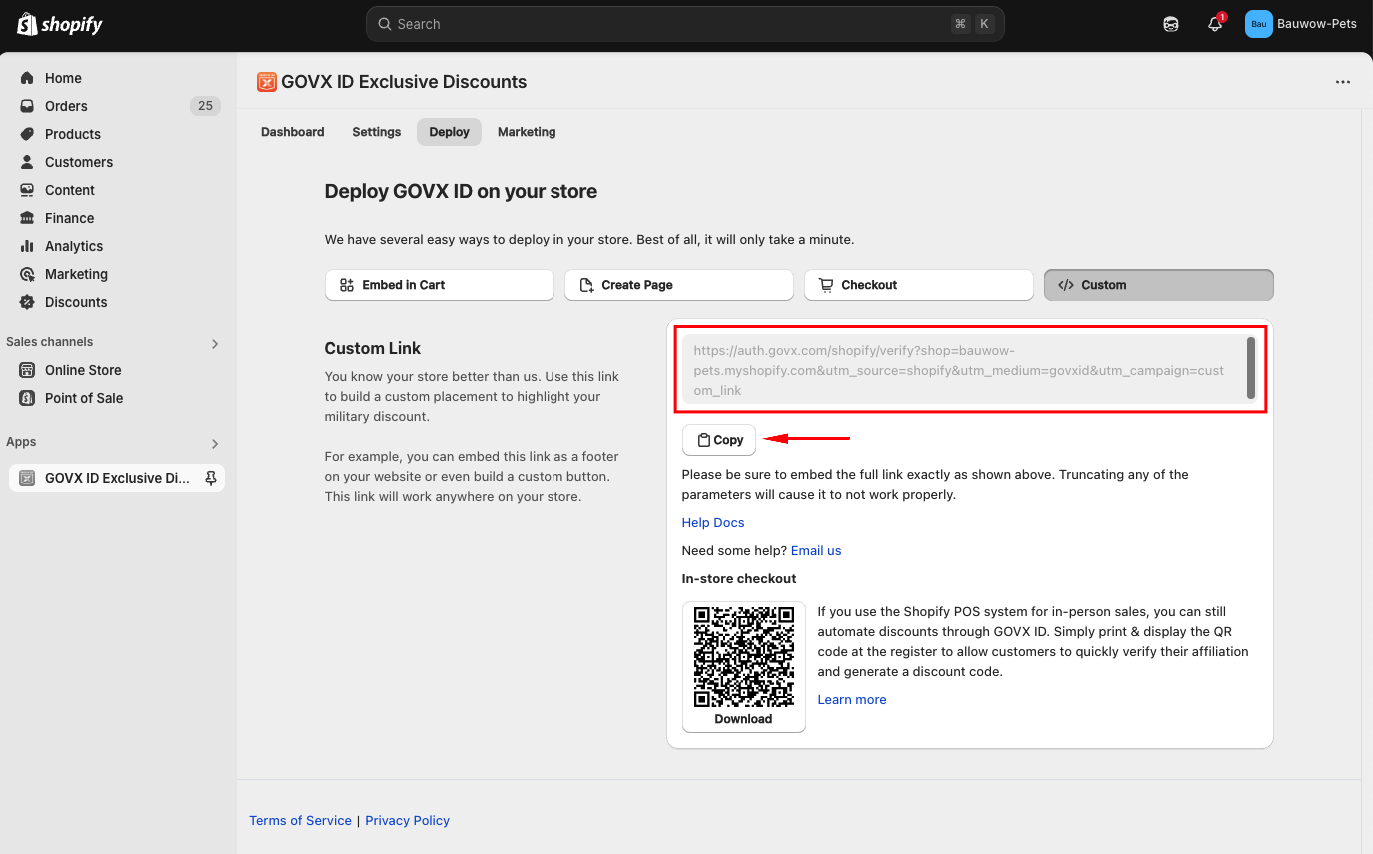The width and height of the screenshot is (1373, 854).
Task: Click the QR code image
Action: (x=744, y=656)
